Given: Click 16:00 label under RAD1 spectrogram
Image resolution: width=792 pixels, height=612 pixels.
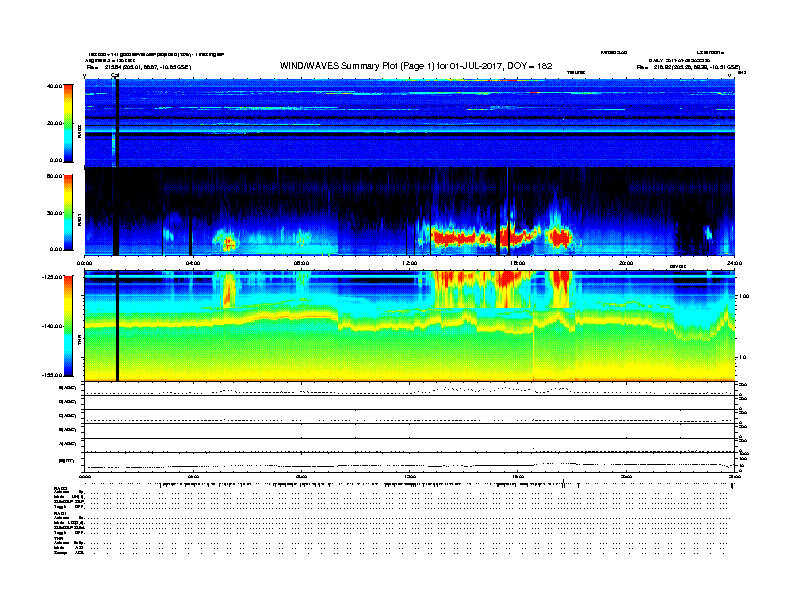Looking at the screenshot, I should coord(518,263).
